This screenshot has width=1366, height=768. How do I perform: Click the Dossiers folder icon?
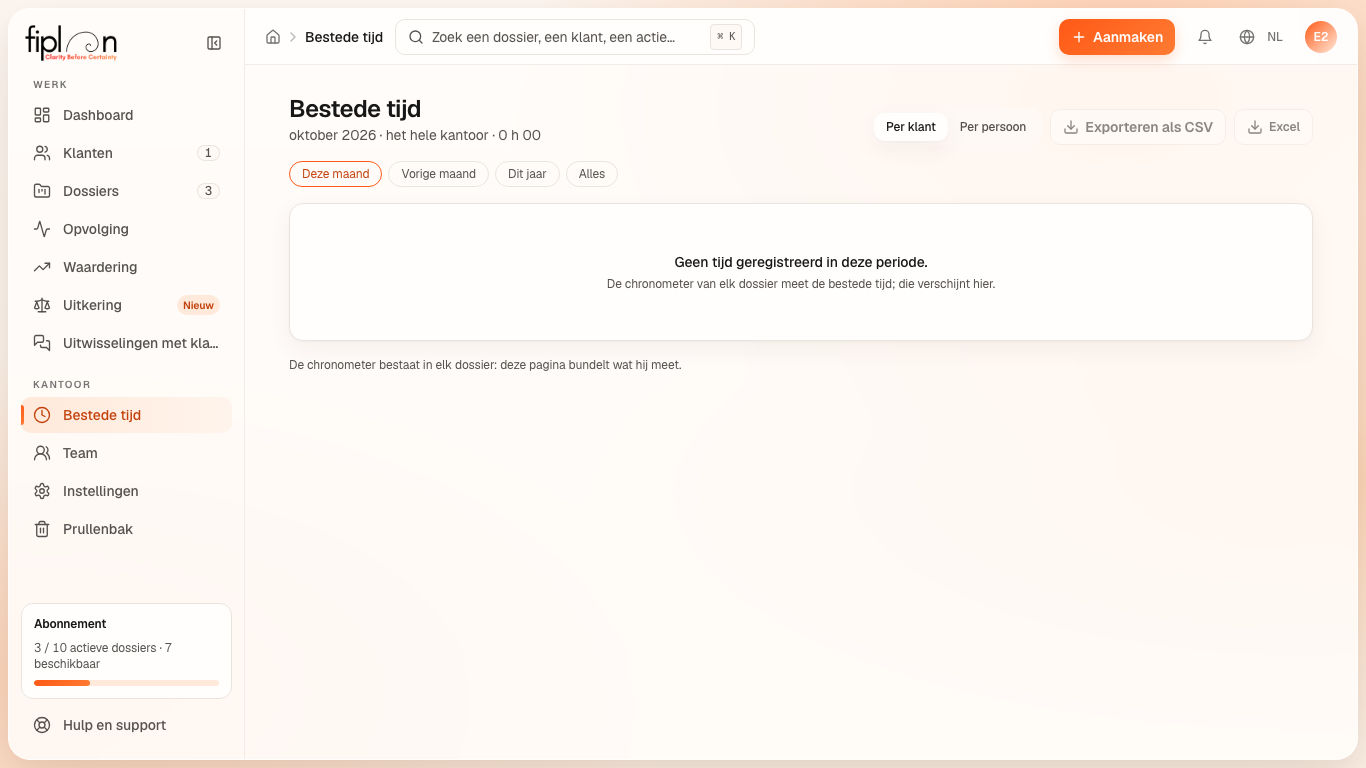[42, 191]
